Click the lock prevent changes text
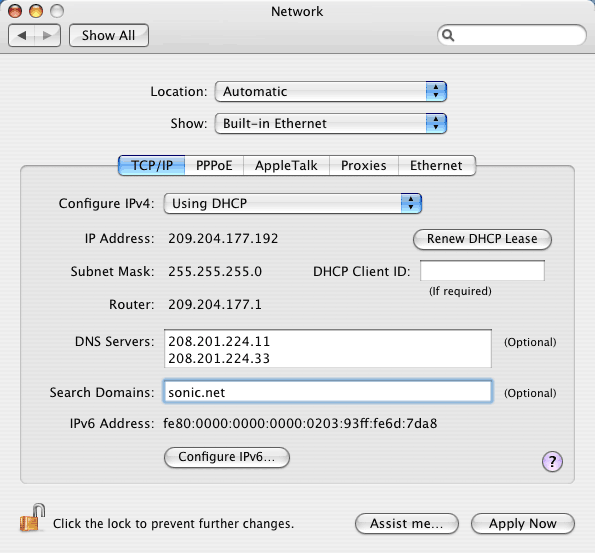This screenshot has height=553, width=595. 173,524
